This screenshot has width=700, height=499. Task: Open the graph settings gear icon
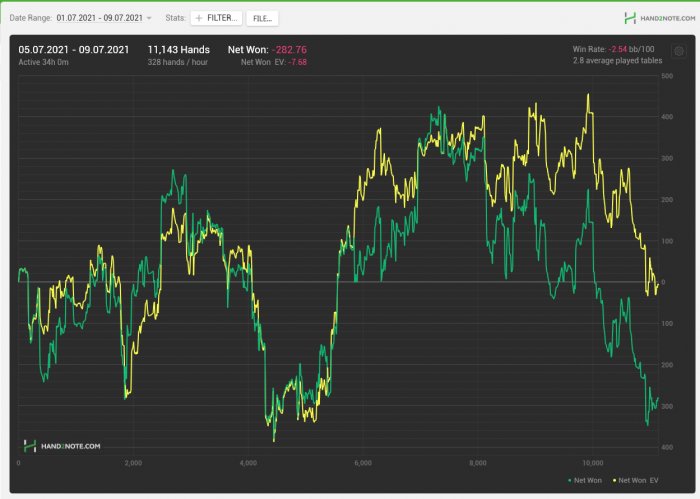click(679, 51)
